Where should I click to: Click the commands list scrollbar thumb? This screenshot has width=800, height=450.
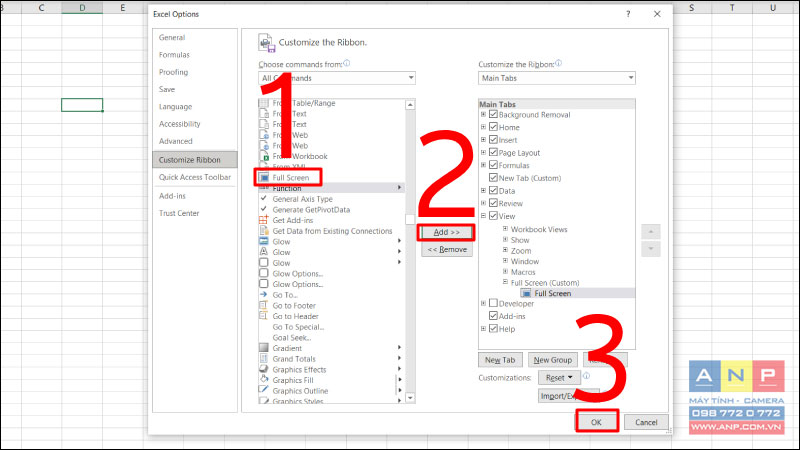[410, 219]
